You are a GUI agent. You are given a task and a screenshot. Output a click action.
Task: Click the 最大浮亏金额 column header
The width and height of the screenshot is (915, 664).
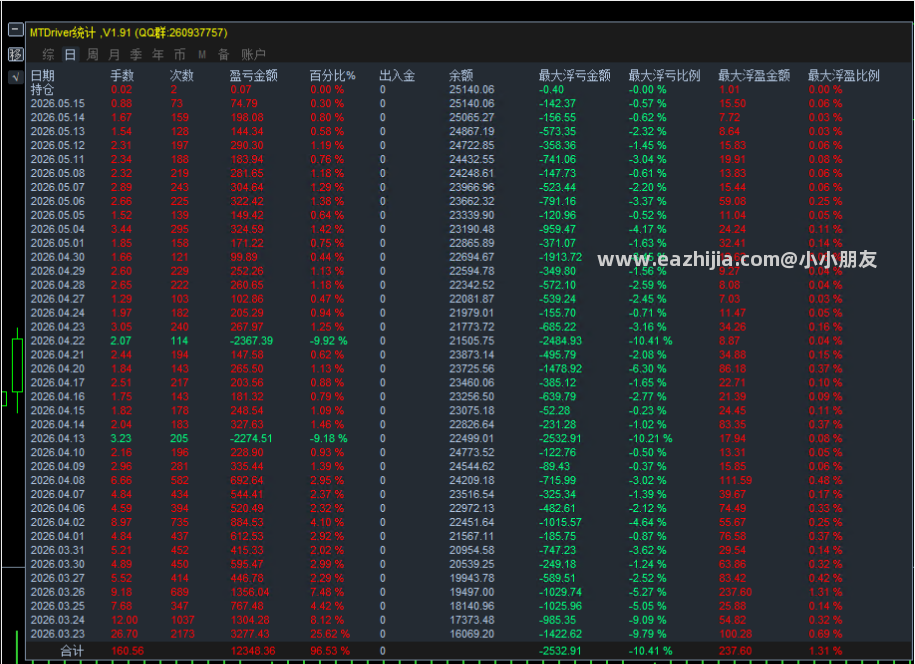tap(574, 75)
